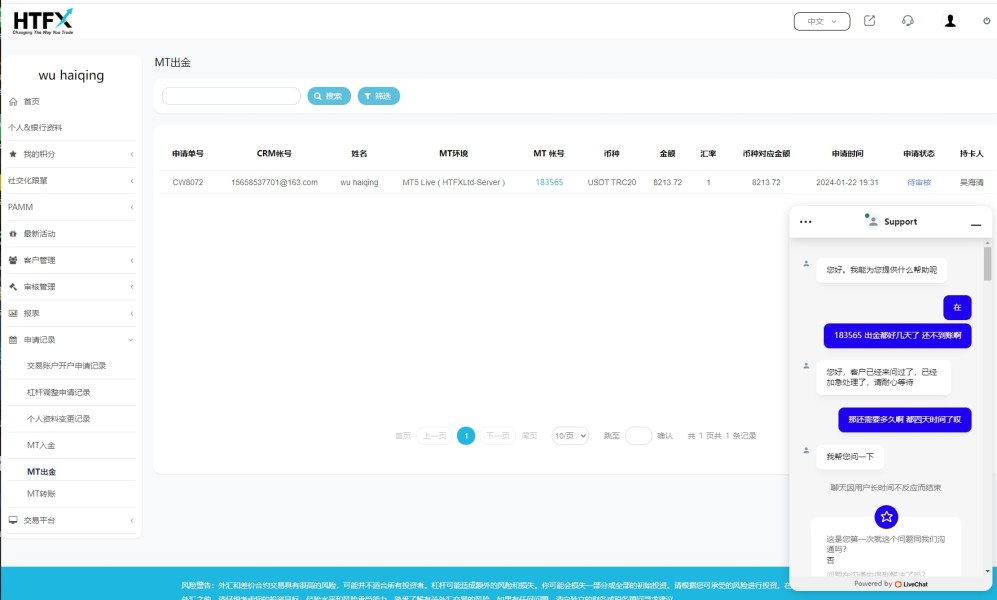Go to page 1 button
Image resolution: width=997 pixels, height=600 pixels.
[466, 435]
